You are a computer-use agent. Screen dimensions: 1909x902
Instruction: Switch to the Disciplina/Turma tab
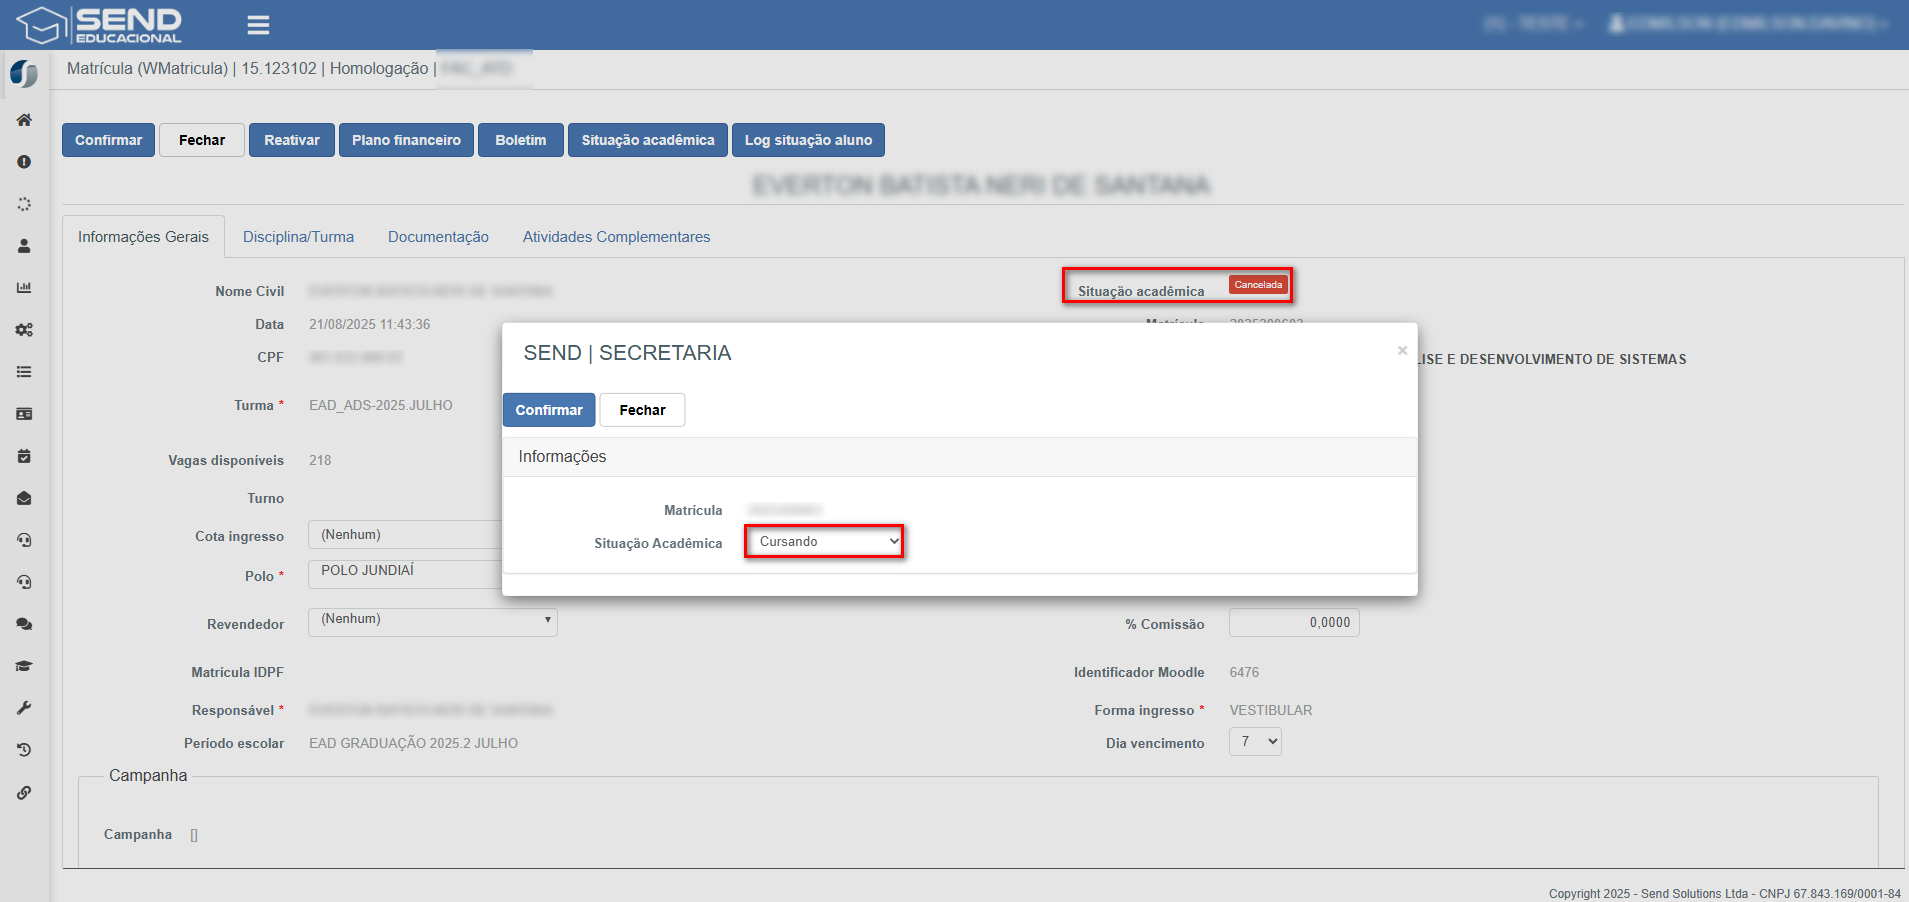click(x=298, y=237)
